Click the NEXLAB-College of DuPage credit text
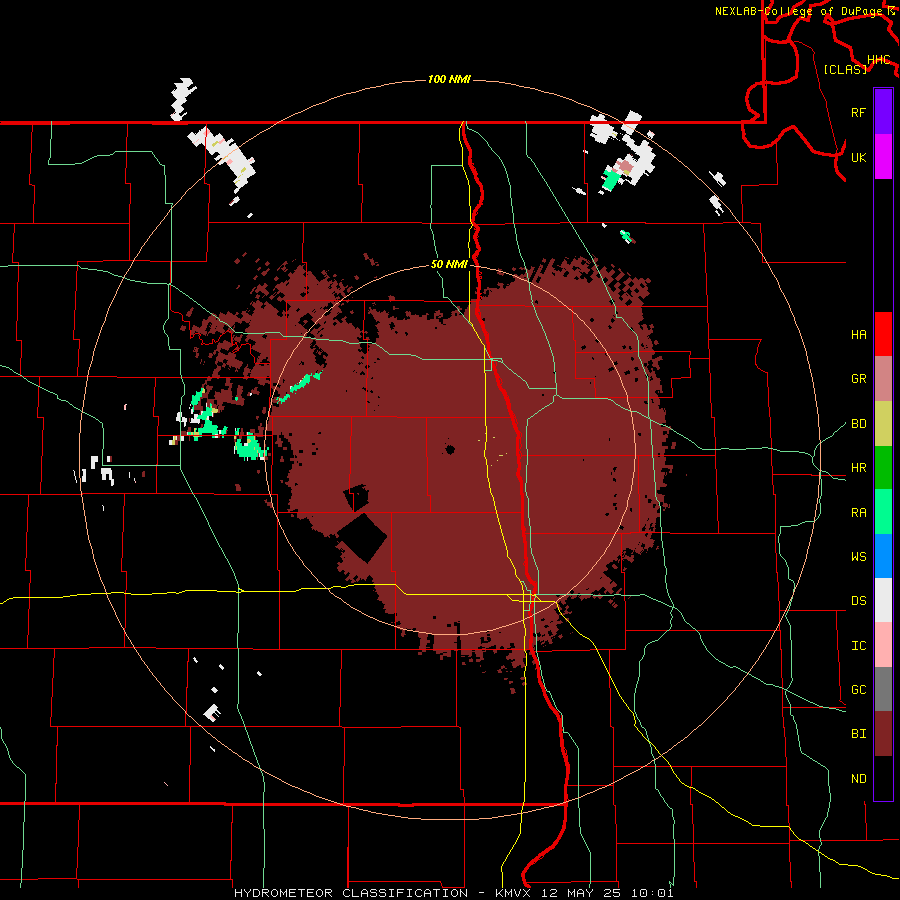Viewport: 900px width, 900px height. click(x=800, y=11)
